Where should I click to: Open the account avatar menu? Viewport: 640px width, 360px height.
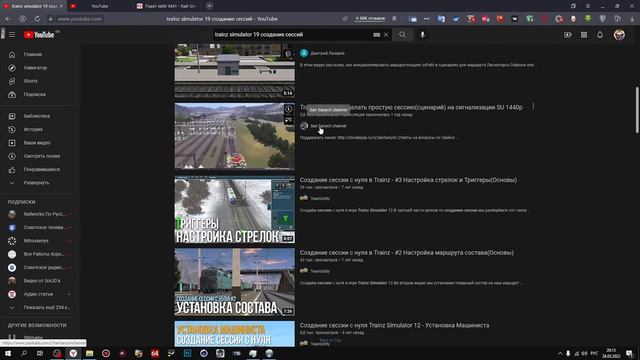(x=619, y=35)
